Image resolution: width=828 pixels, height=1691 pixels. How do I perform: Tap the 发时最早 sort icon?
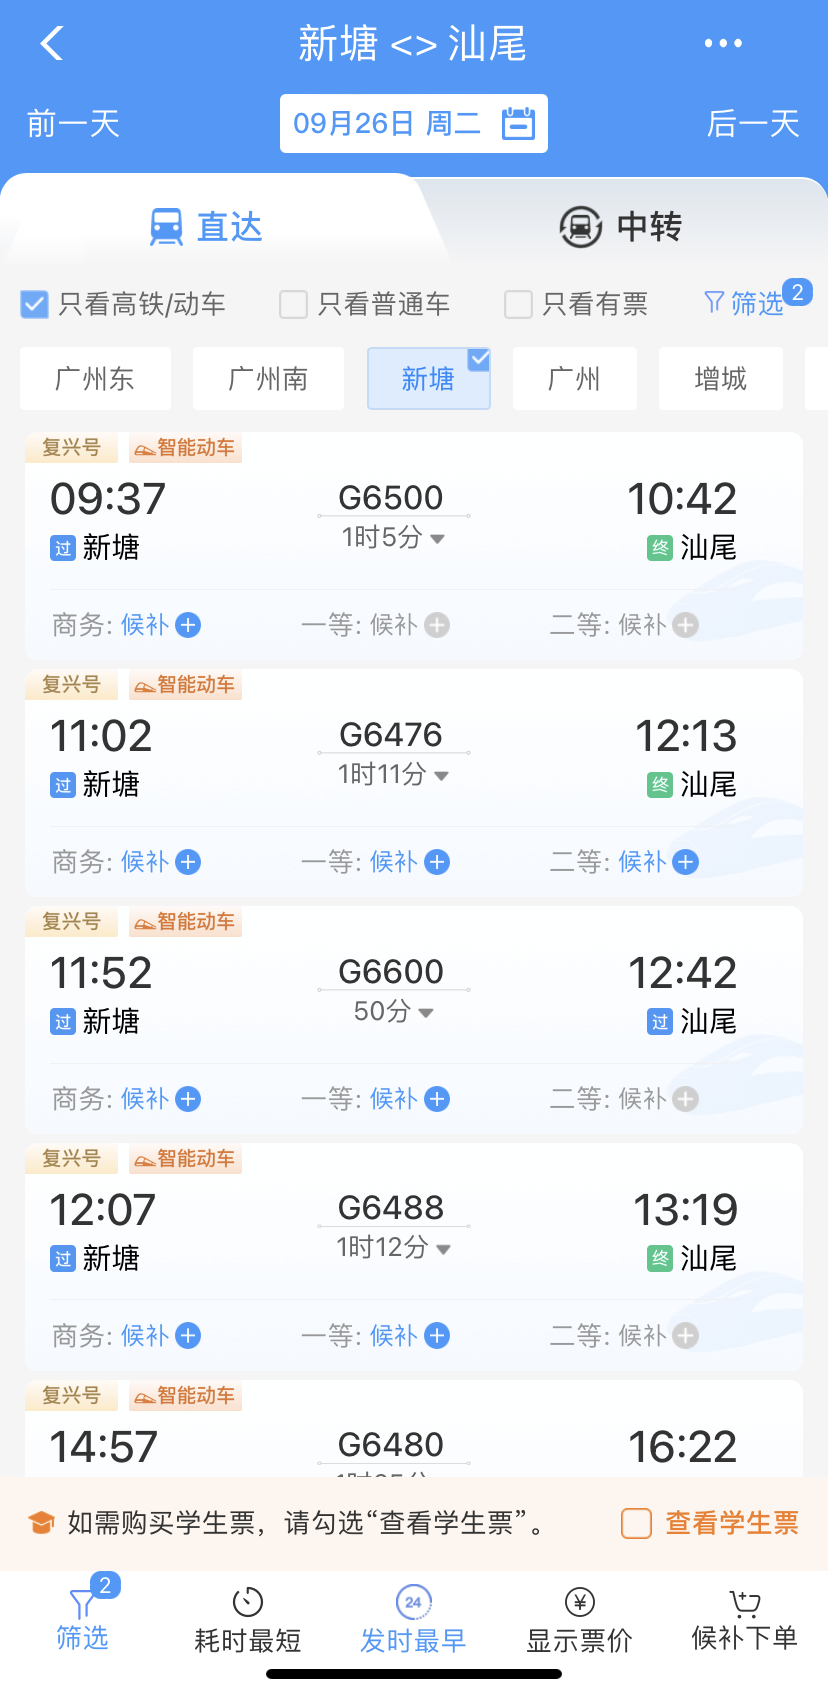(413, 1602)
